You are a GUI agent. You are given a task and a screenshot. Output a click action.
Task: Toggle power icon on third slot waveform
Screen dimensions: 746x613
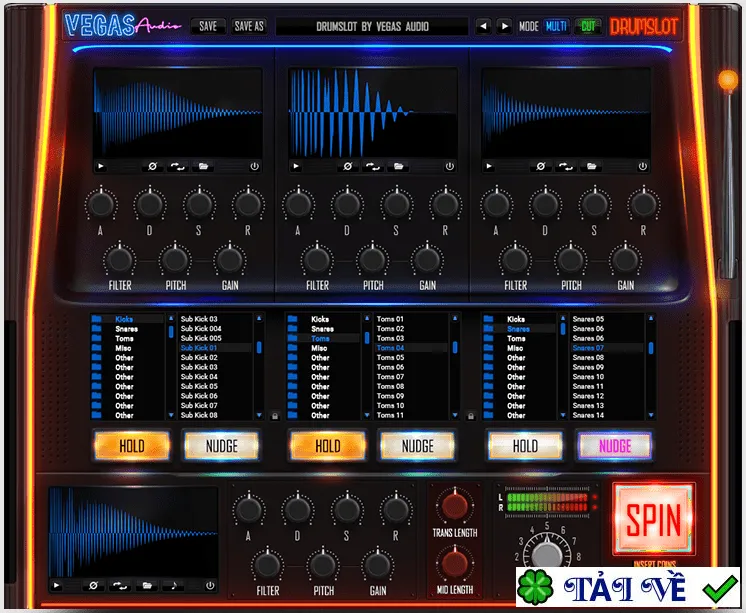(x=643, y=167)
